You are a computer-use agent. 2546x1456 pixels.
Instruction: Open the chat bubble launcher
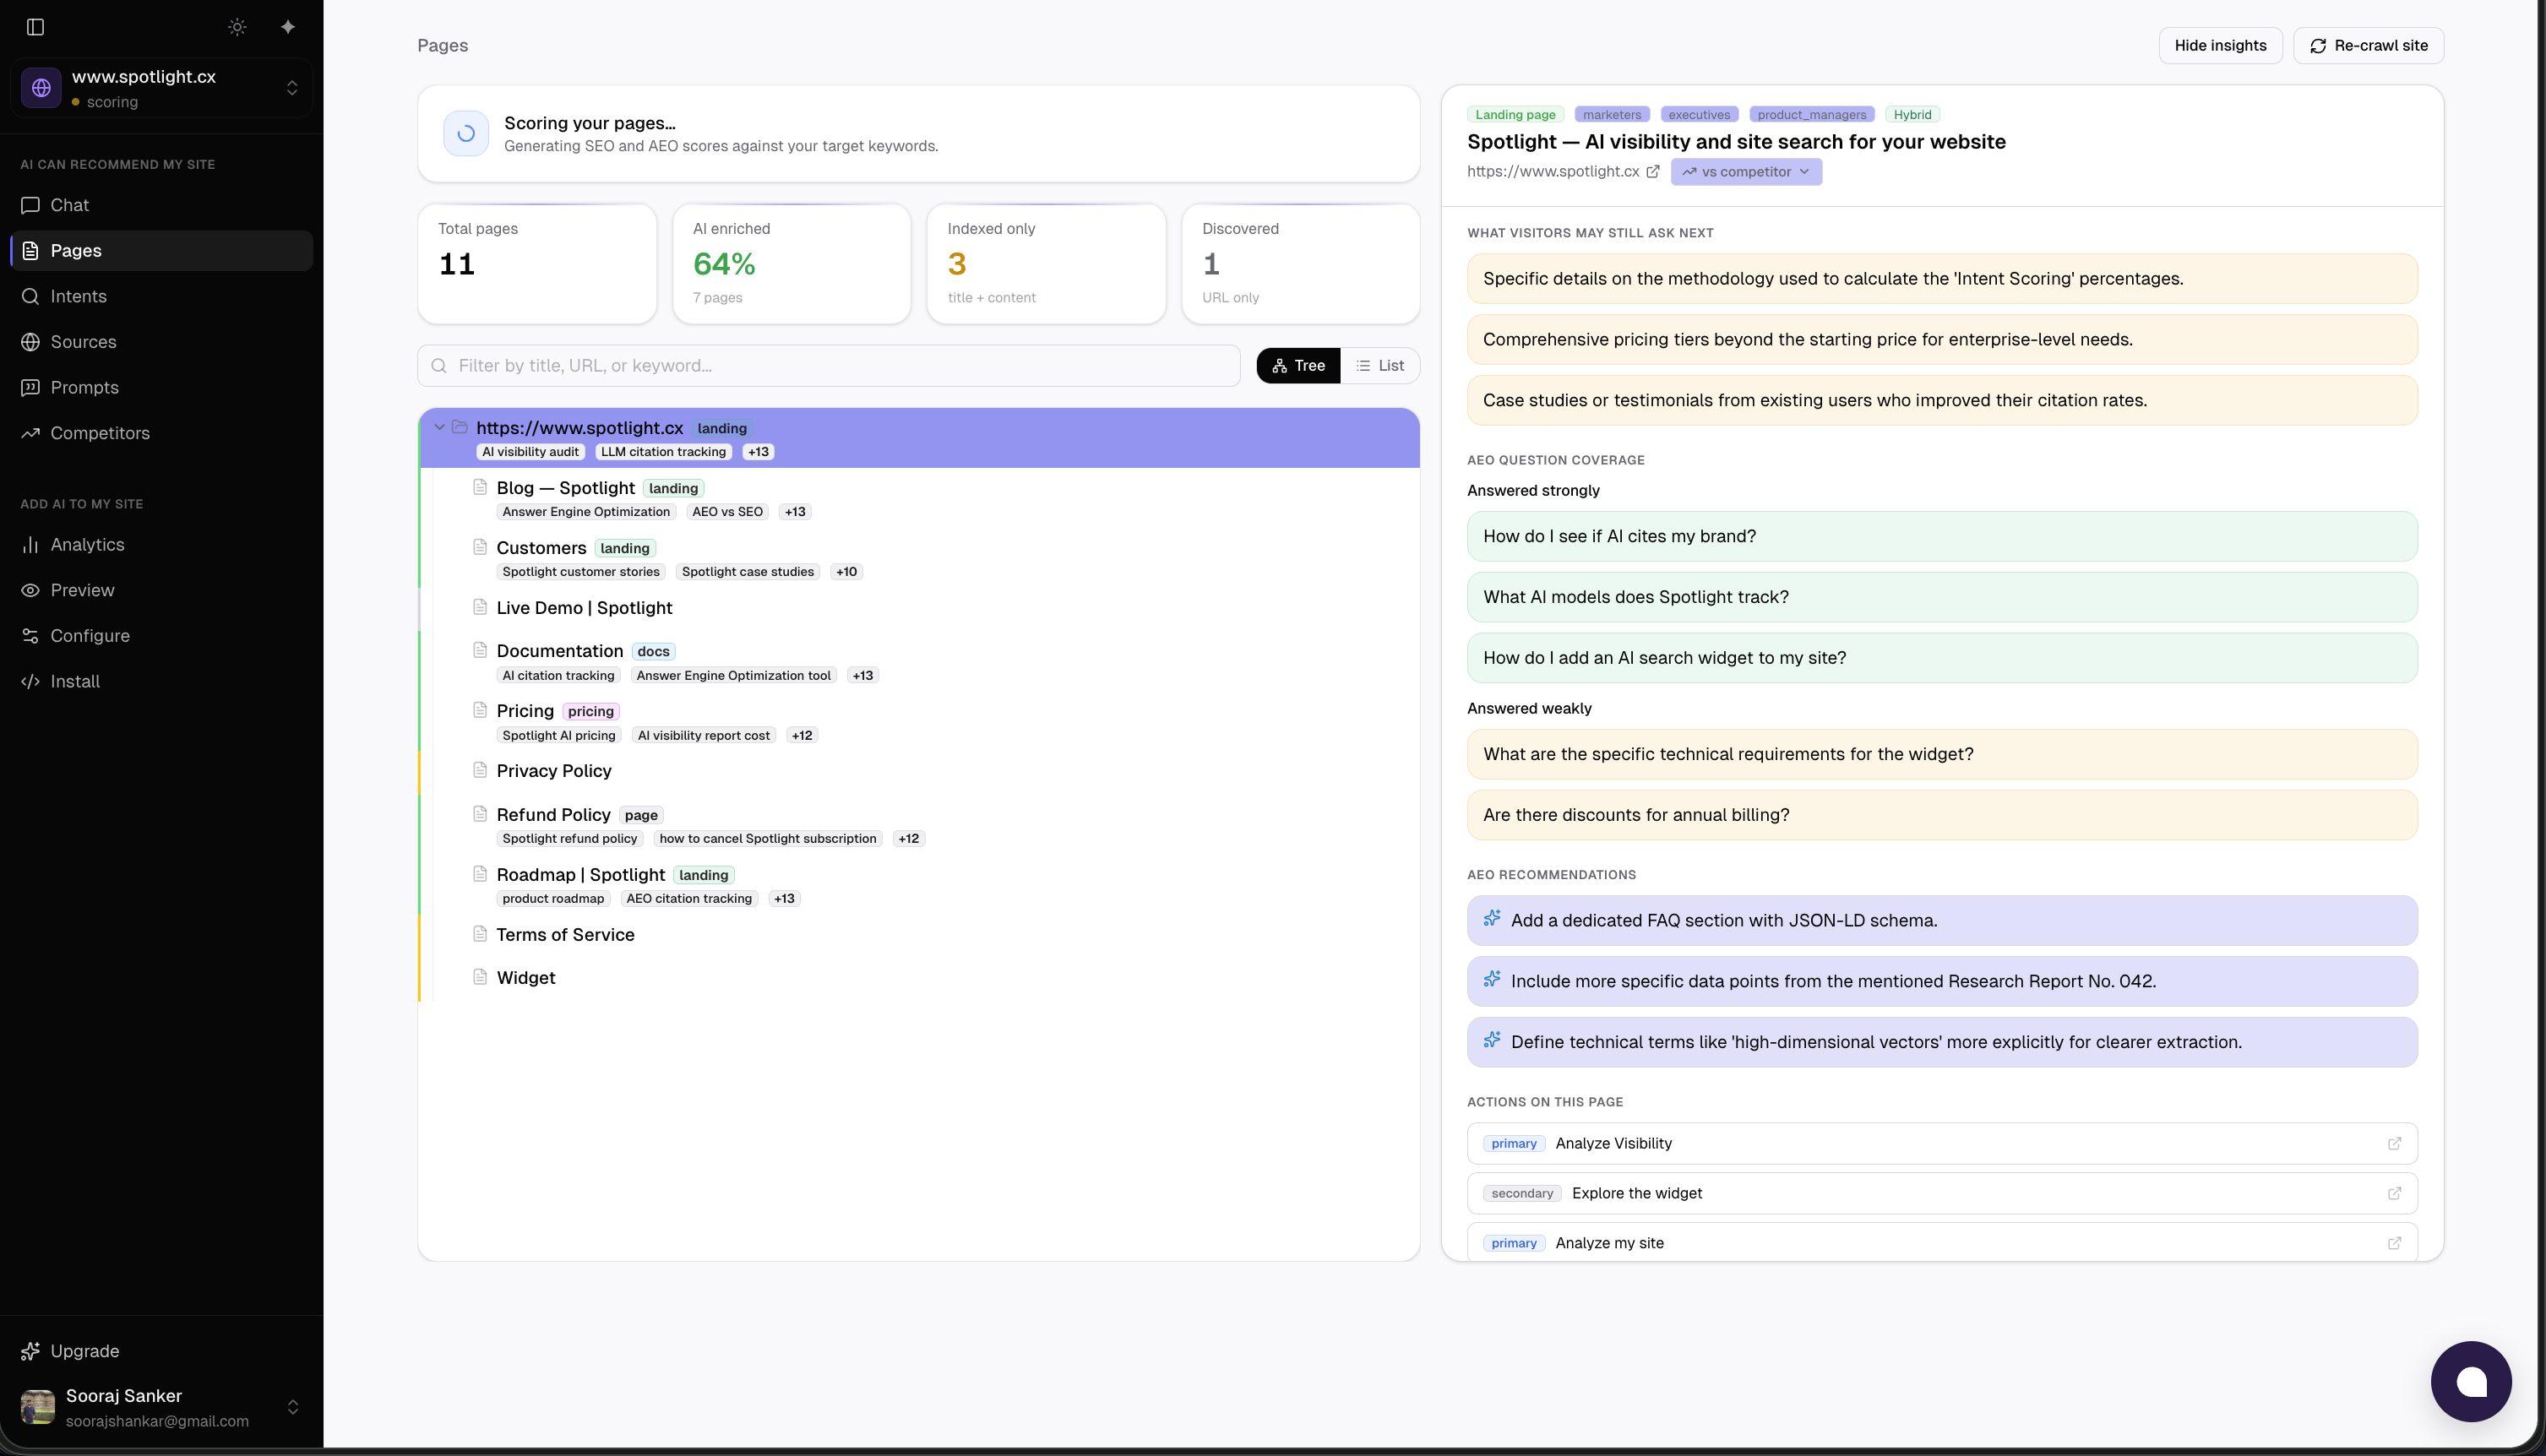[2470, 1381]
